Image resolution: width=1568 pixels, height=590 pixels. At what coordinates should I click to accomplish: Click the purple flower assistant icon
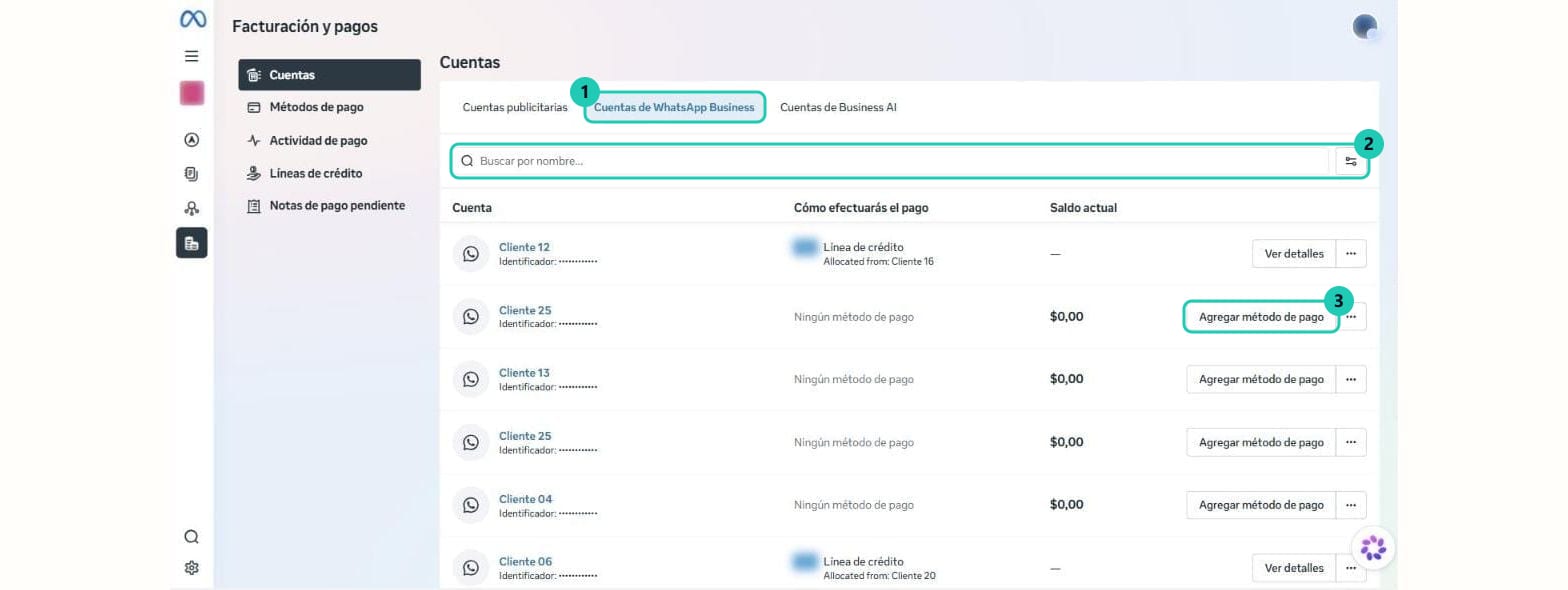pyautogui.click(x=1373, y=547)
